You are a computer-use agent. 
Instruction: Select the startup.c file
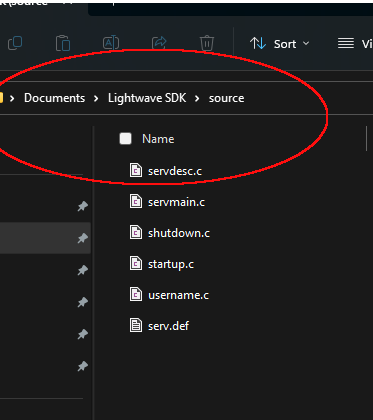click(162, 264)
